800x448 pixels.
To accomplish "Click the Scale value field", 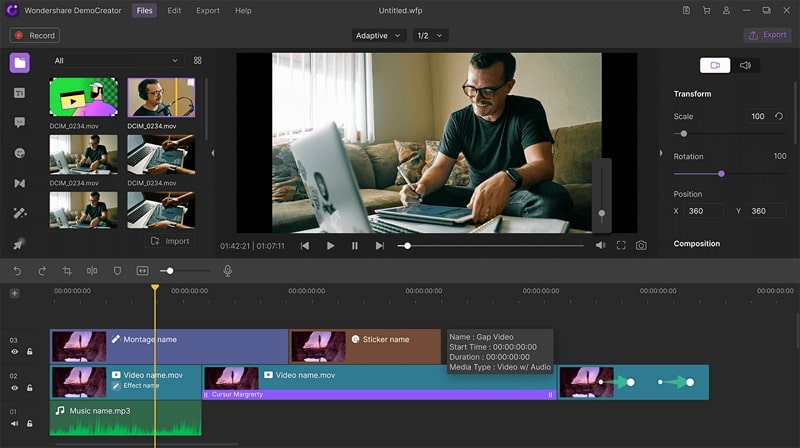I will [x=758, y=116].
